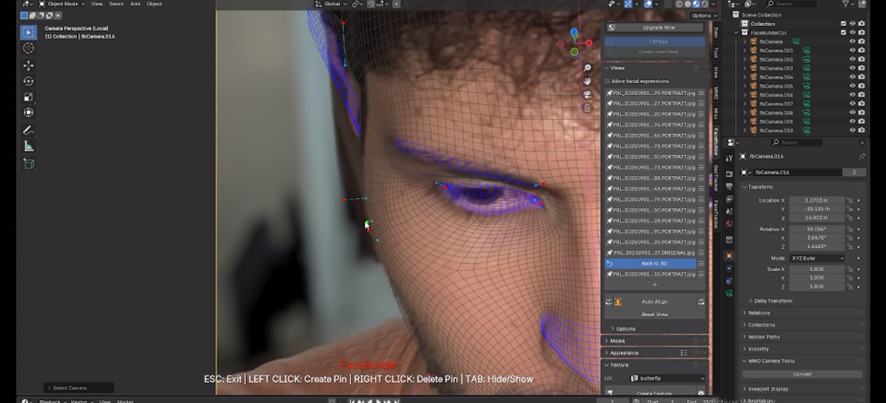Select the Add Cube tool

pyautogui.click(x=28, y=163)
